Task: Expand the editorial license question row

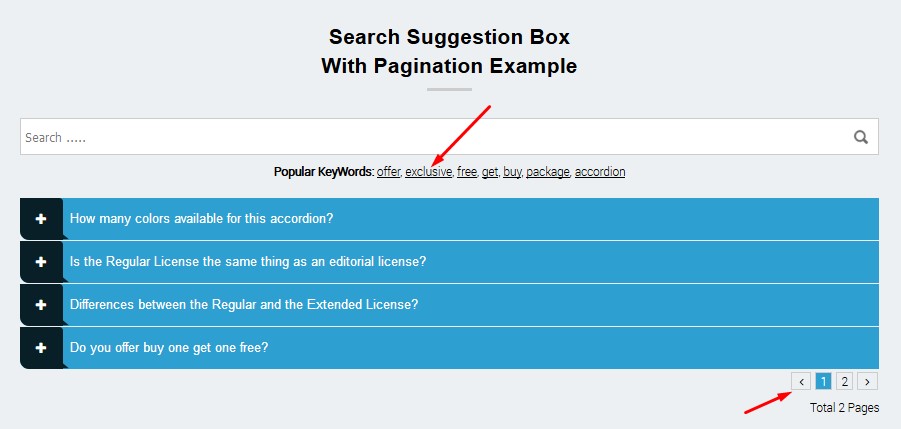Action: coord(248,262)
